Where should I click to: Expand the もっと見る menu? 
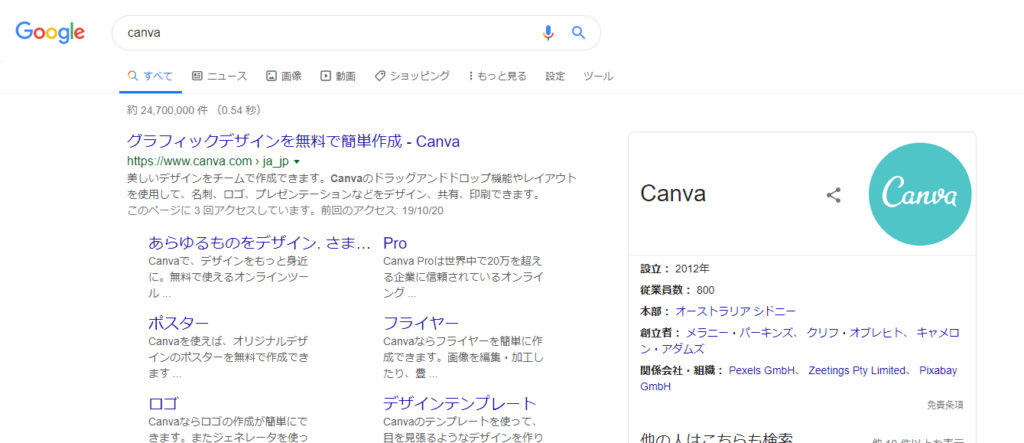click(498, 76)
